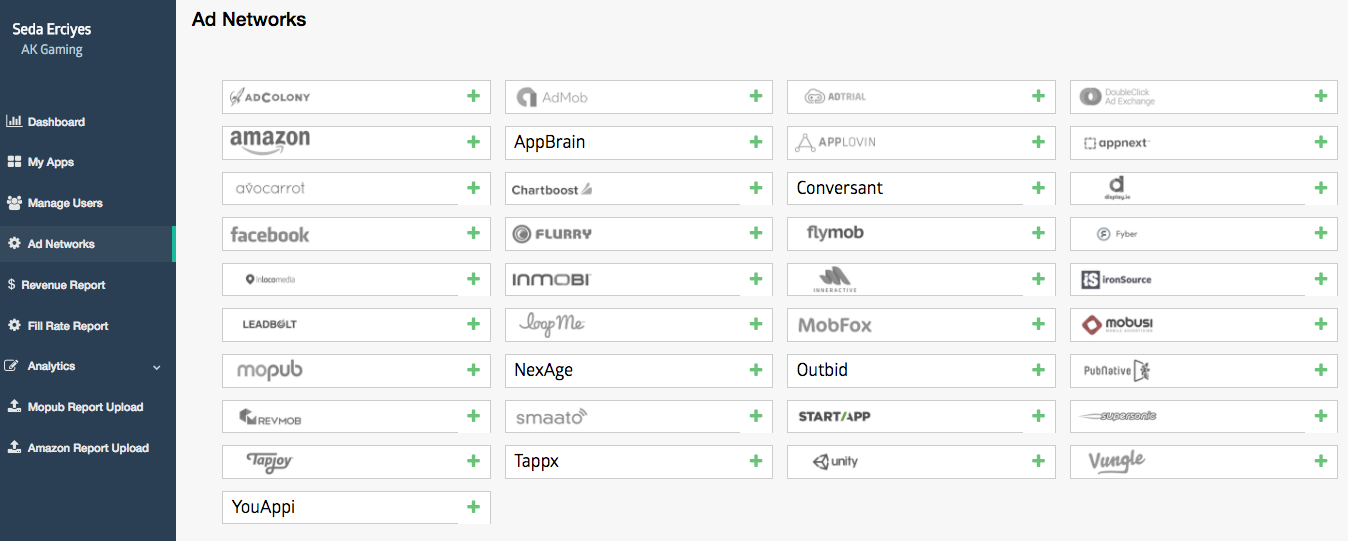Add MoPub network plus icon
1348x541 pixels.
(x=473, y=370)
